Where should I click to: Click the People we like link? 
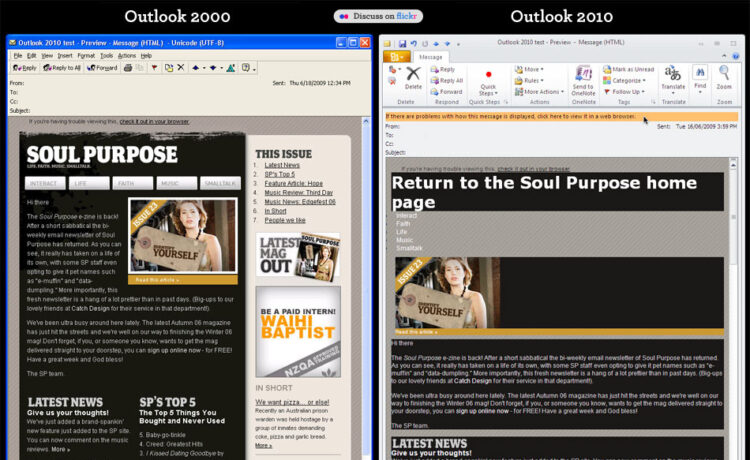285,220
